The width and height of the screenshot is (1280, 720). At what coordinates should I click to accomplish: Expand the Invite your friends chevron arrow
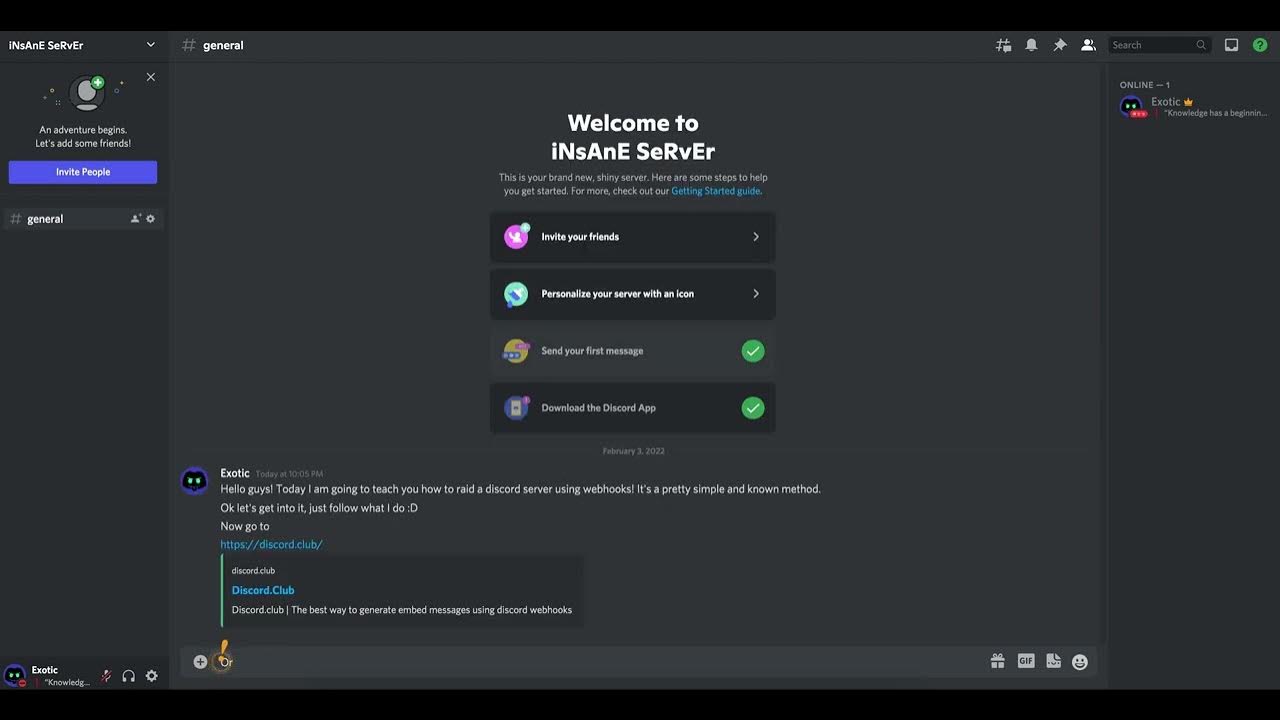pyautogui.click(x=756, y=237)
